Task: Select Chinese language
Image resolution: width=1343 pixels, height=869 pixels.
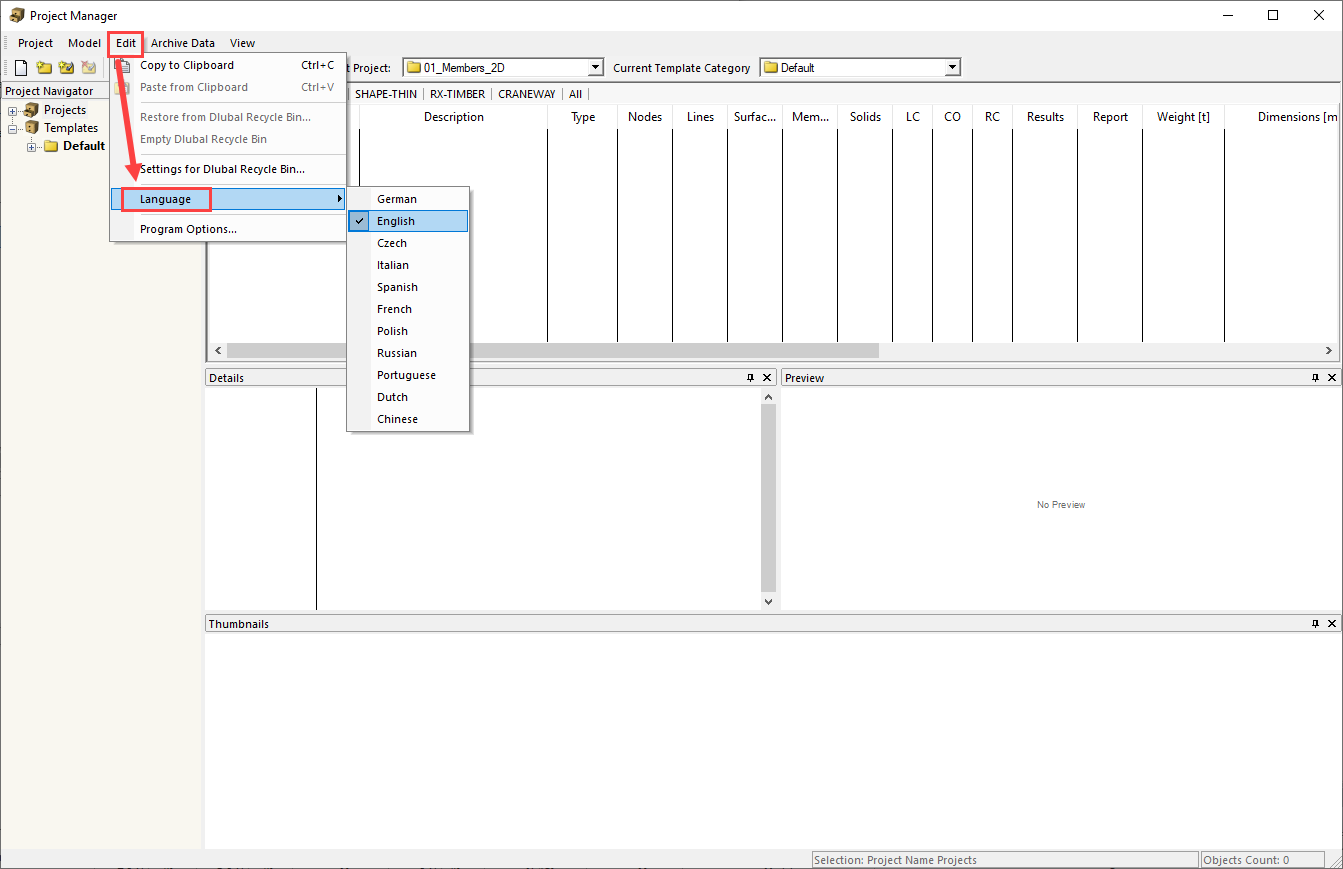Action: pyautogui.click(x=408, y=419)
